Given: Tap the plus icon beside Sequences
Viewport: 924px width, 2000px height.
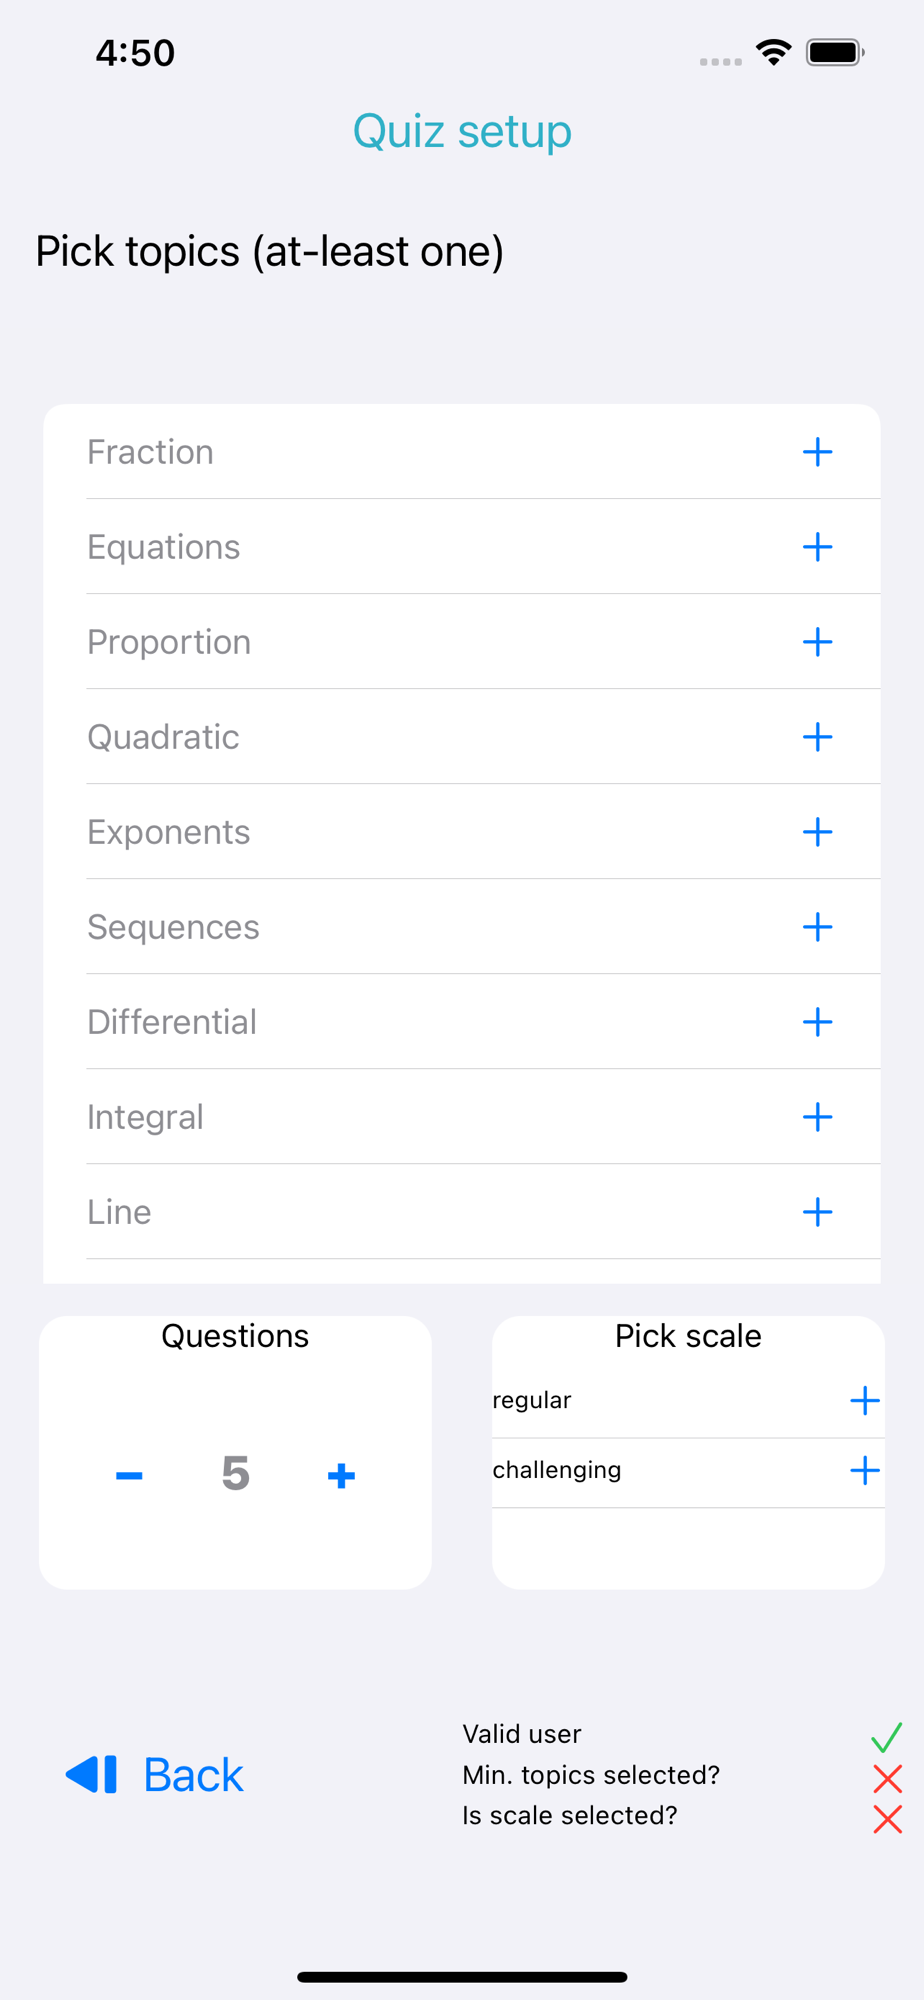Looking at the screenshot, I should pyautogui.click(x=817, y=927).
